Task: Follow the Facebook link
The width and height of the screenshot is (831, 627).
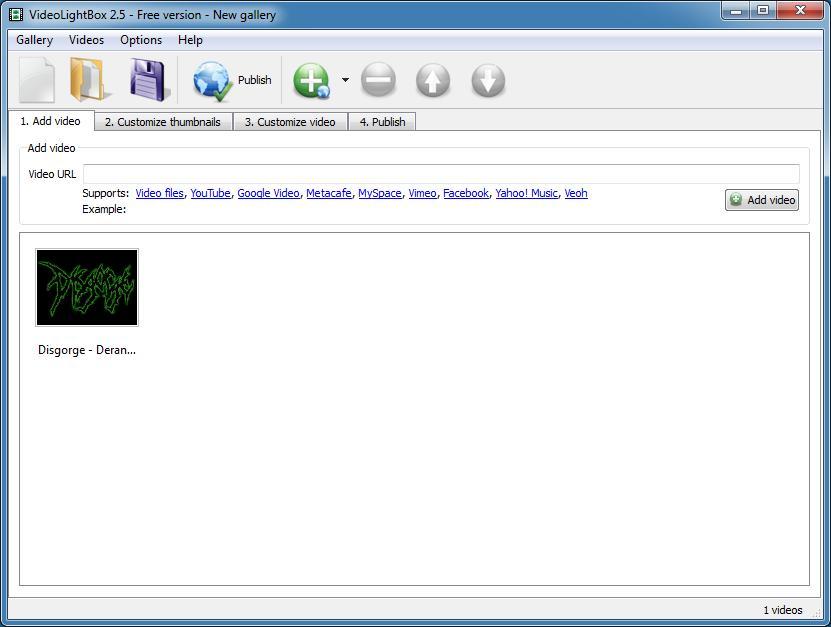Action: coord(466,193)
